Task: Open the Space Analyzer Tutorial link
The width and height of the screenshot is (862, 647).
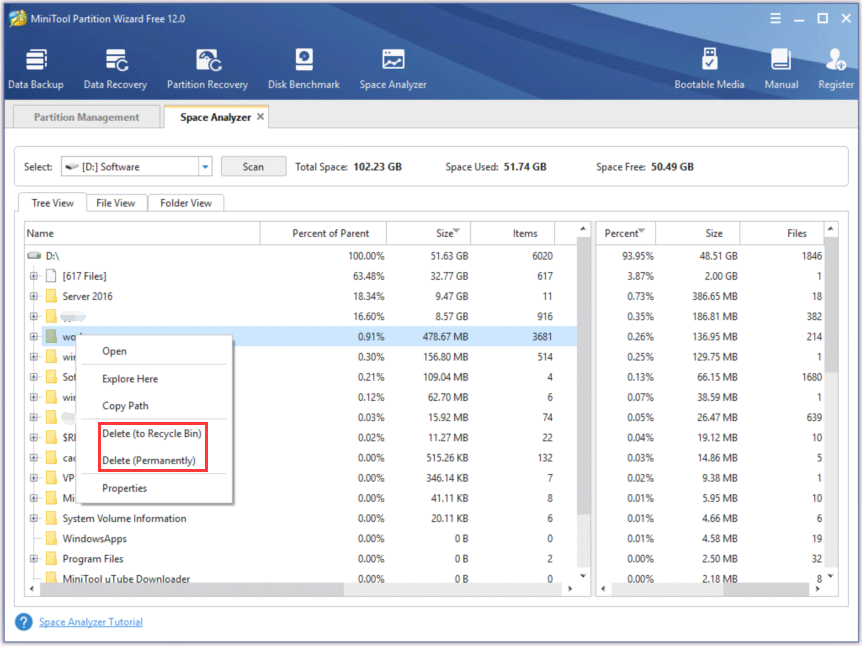Action: click(x=91, y=622)
